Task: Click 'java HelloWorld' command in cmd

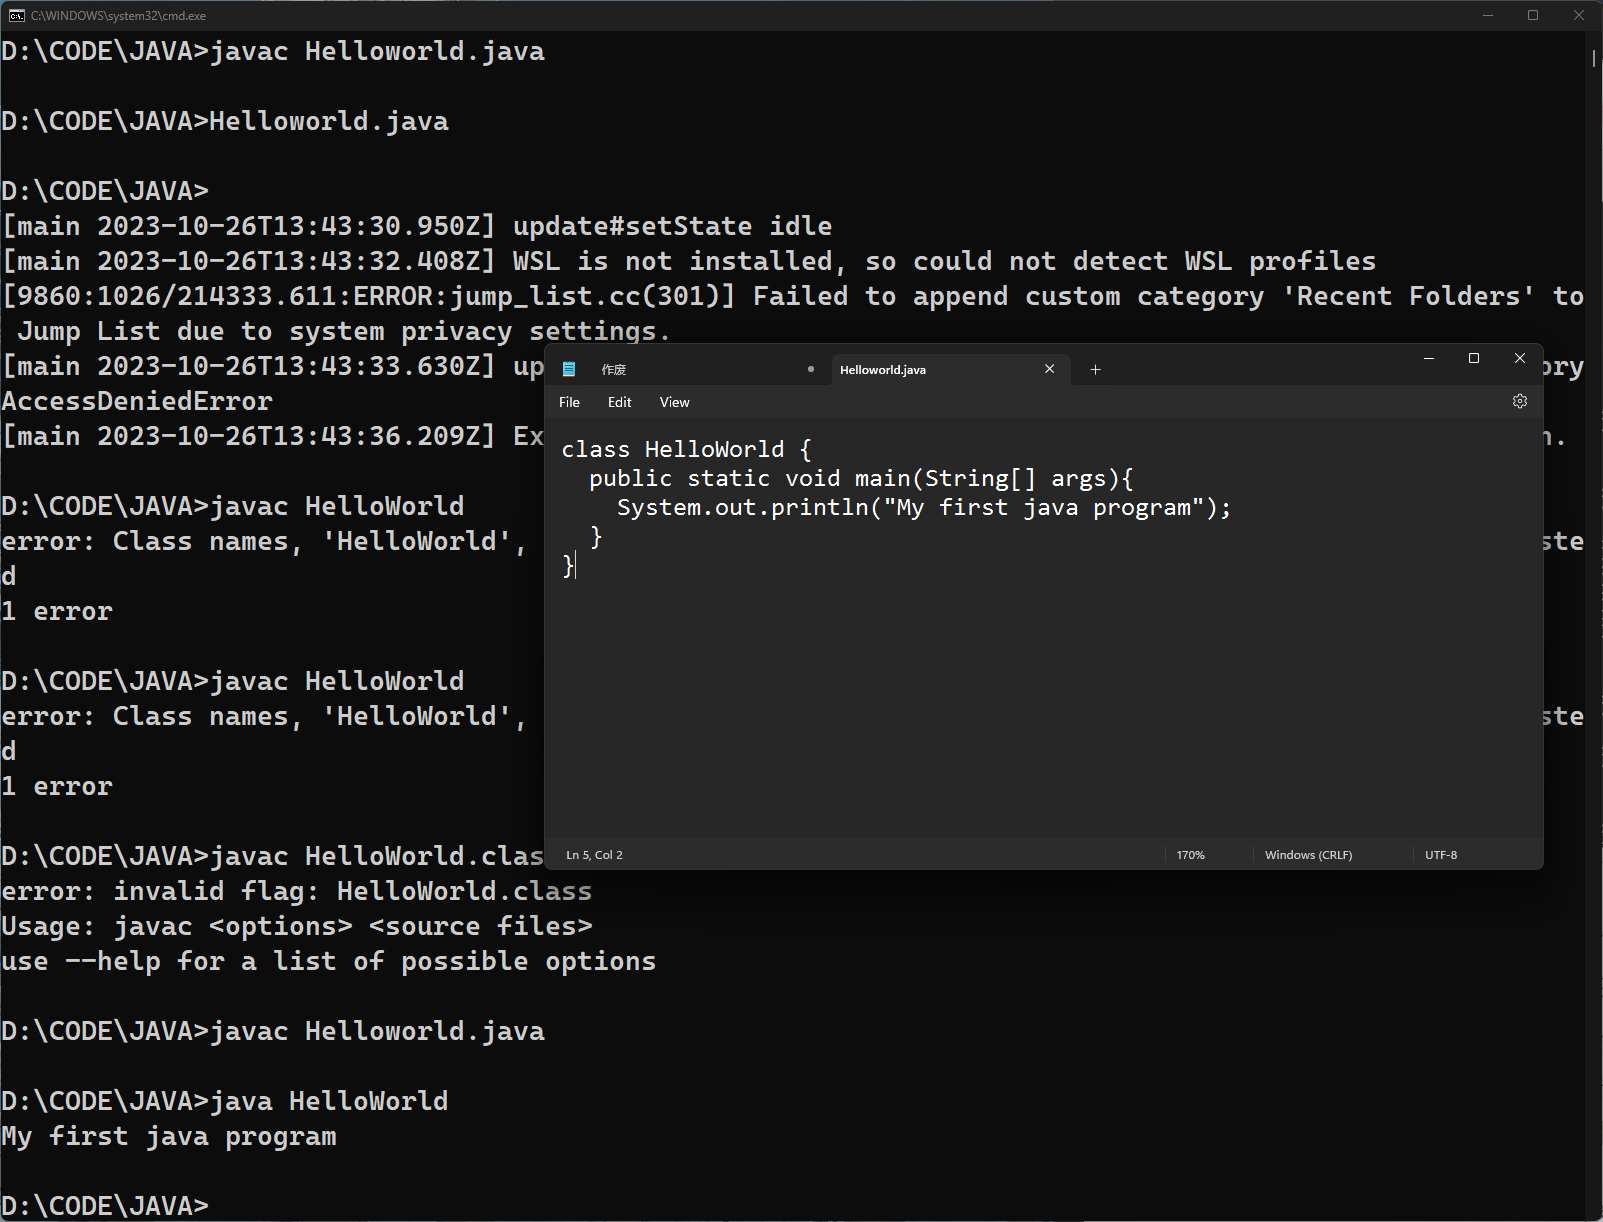Action: click(329, 1101)
